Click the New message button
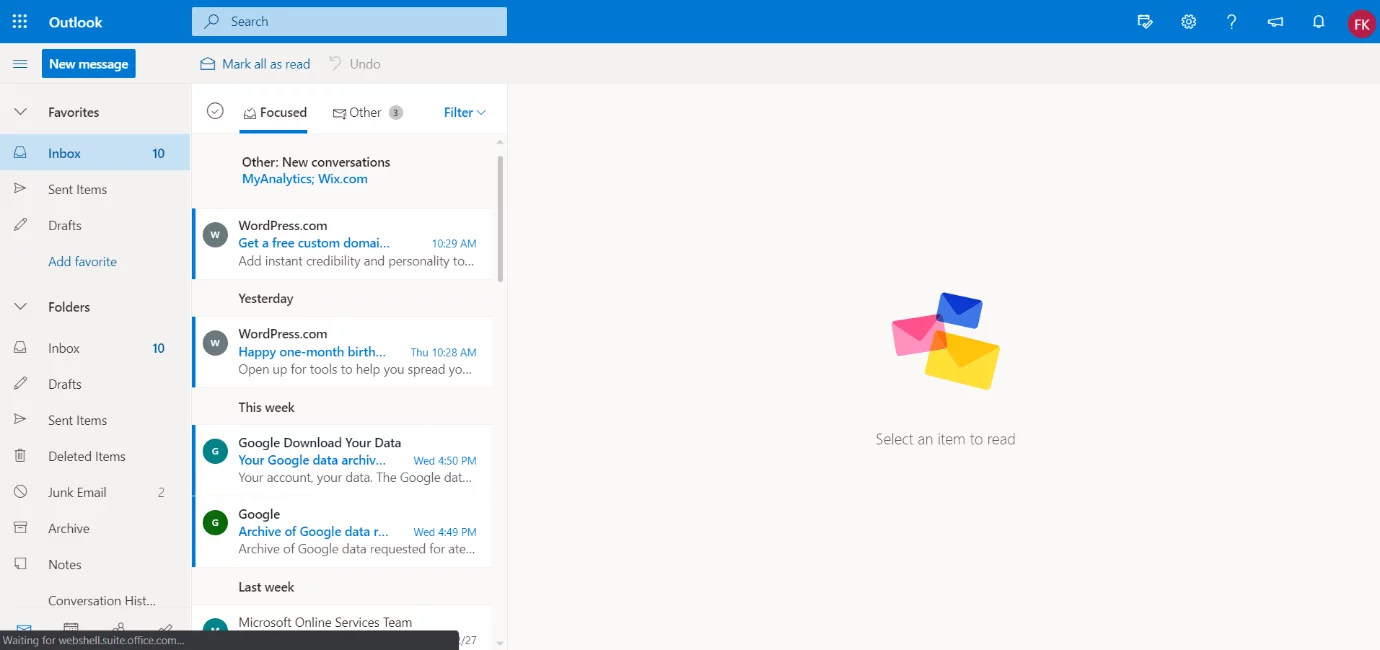This screenshot has height=650, width=1380. tap(89, 64)
